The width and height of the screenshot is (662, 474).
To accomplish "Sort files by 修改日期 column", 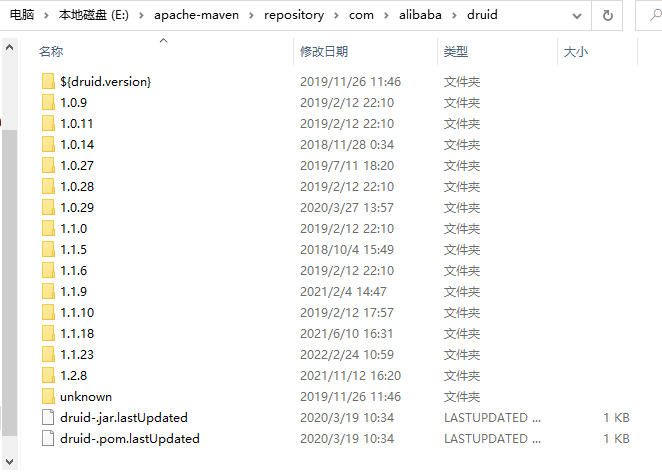I will pyautogui.click(x=324, y=51).
